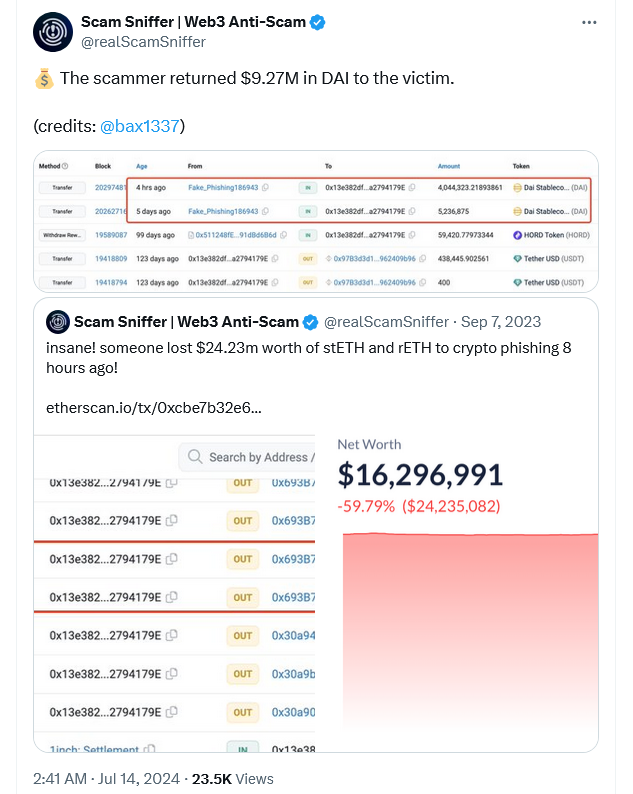Image resolution: width=633 pixels, height=794 pixels.
Task: Open the OUT transactions list image
Action: (174, 593)
